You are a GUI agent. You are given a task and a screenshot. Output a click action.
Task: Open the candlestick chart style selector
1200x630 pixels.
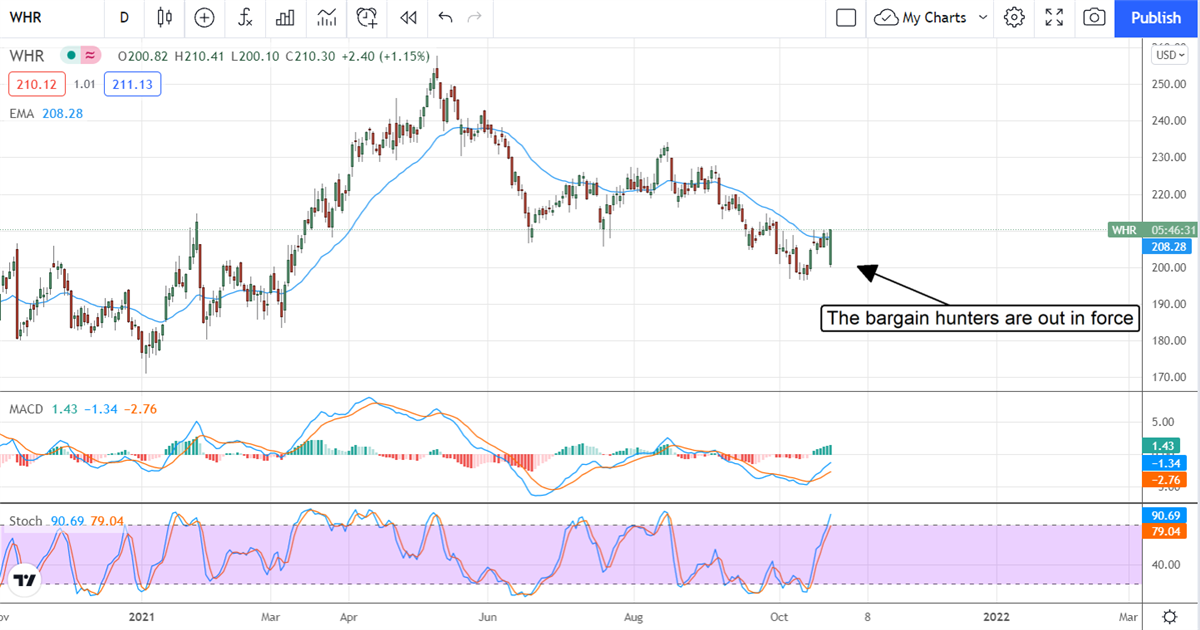(x=165, y=17)
